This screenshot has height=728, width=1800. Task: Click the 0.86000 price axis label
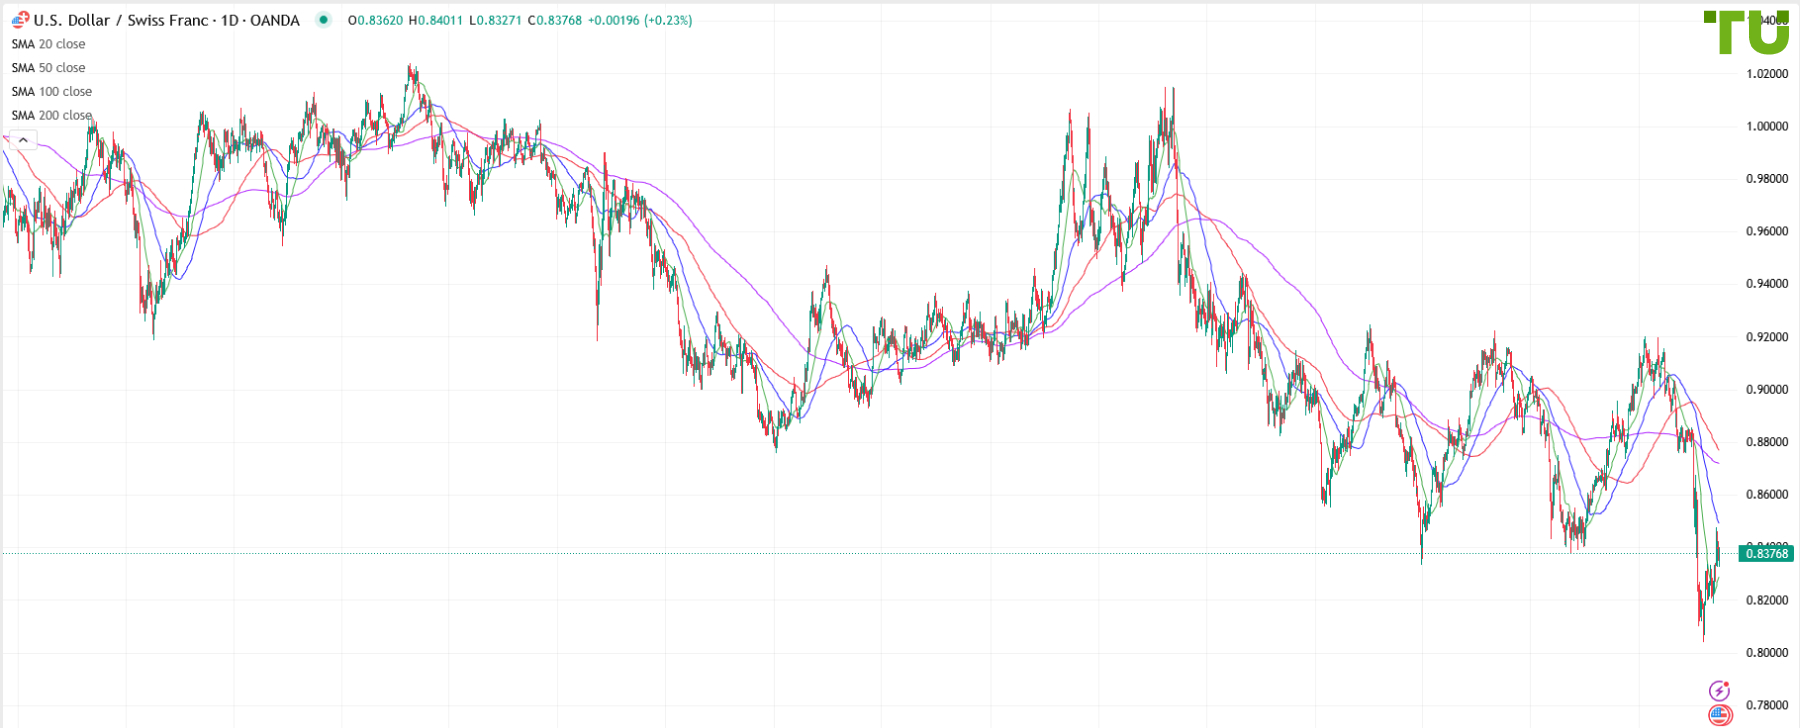1767,495
